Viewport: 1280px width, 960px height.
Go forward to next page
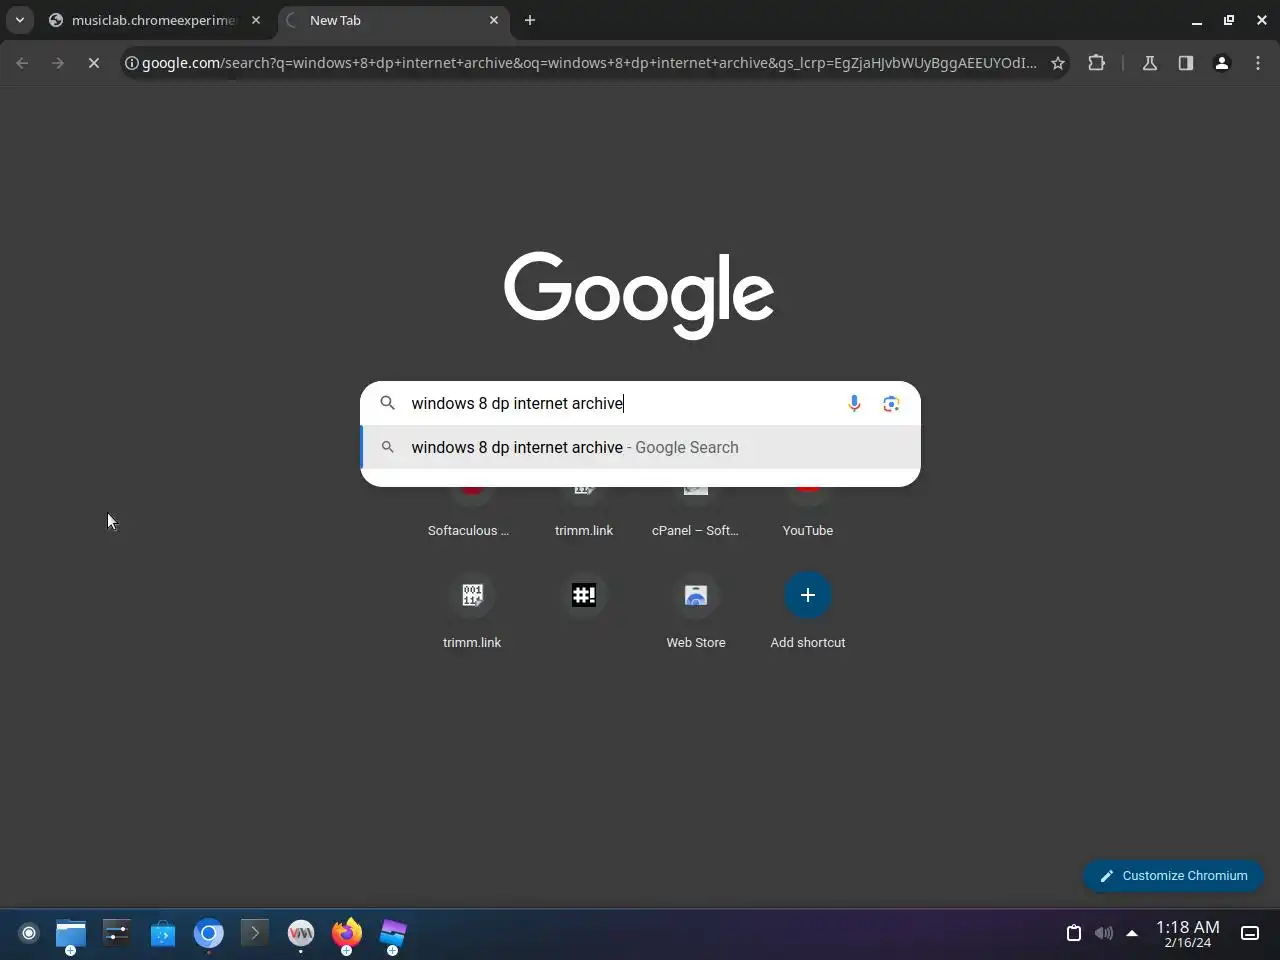[58, 63]
